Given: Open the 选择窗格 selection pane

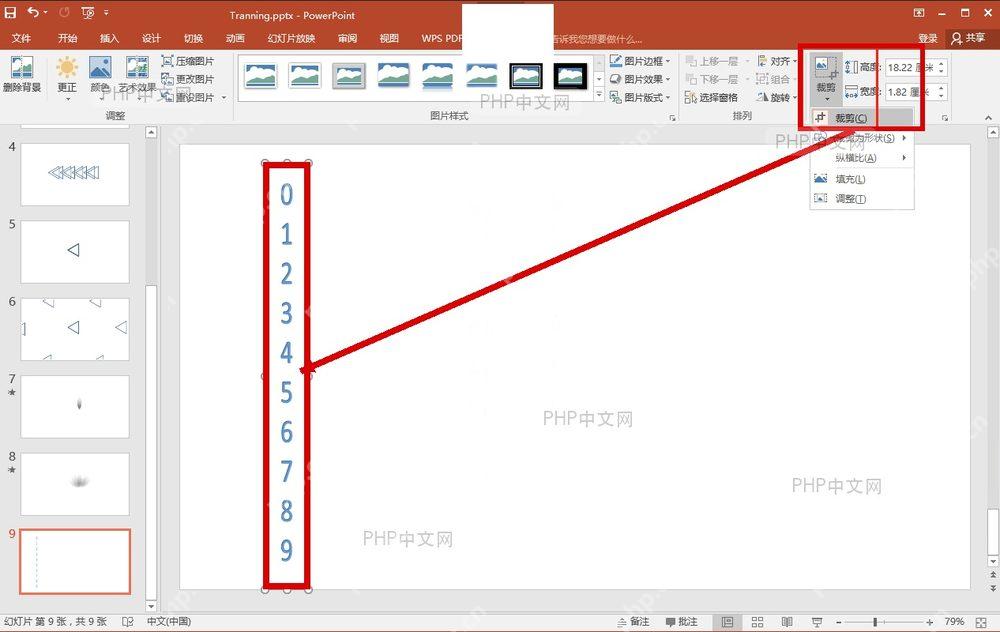Looking at the screenshot, I should coord(711,97).
